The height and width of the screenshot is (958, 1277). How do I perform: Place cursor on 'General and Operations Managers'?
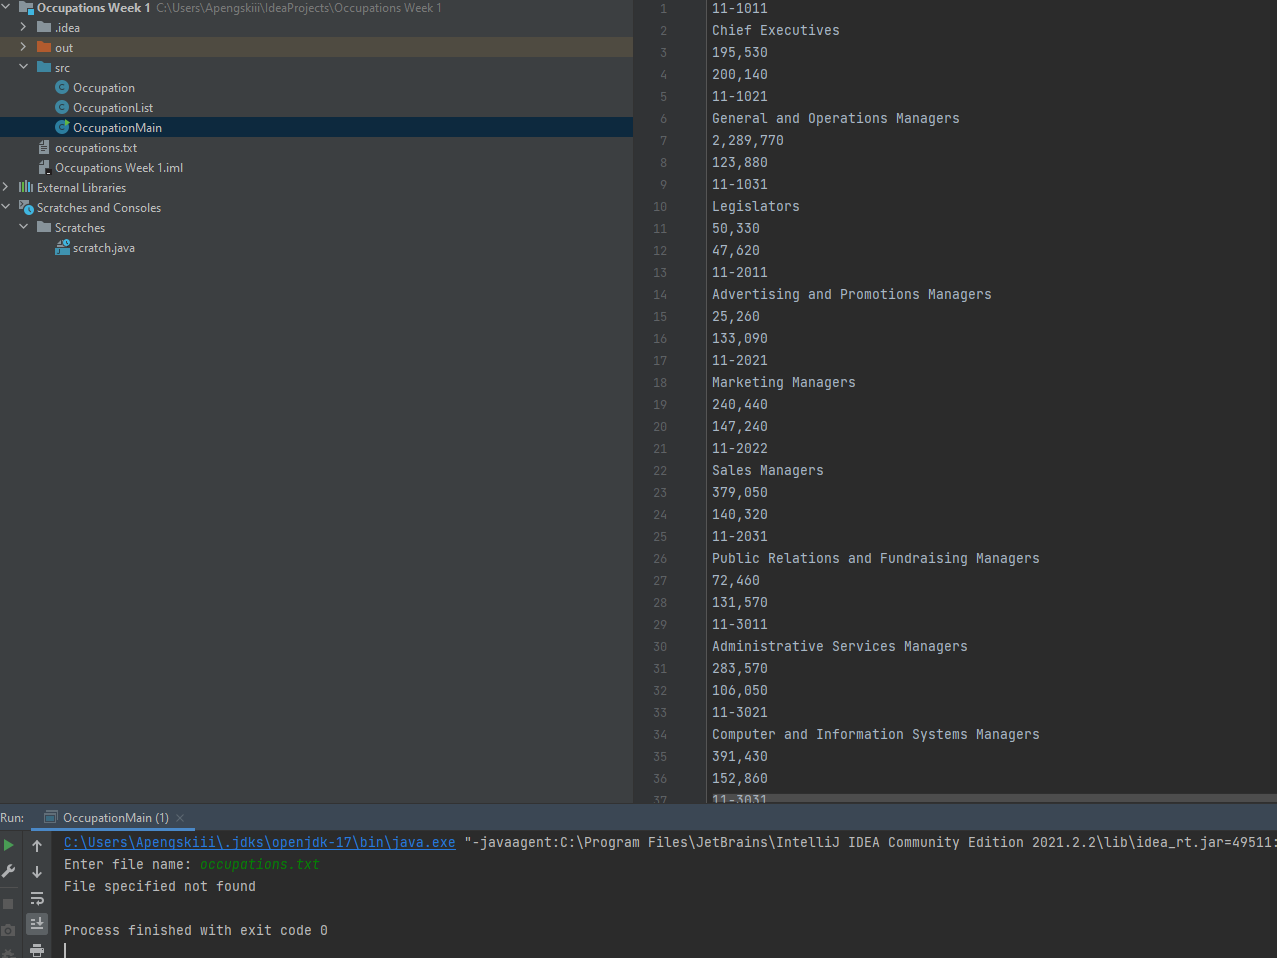[836, 118]
